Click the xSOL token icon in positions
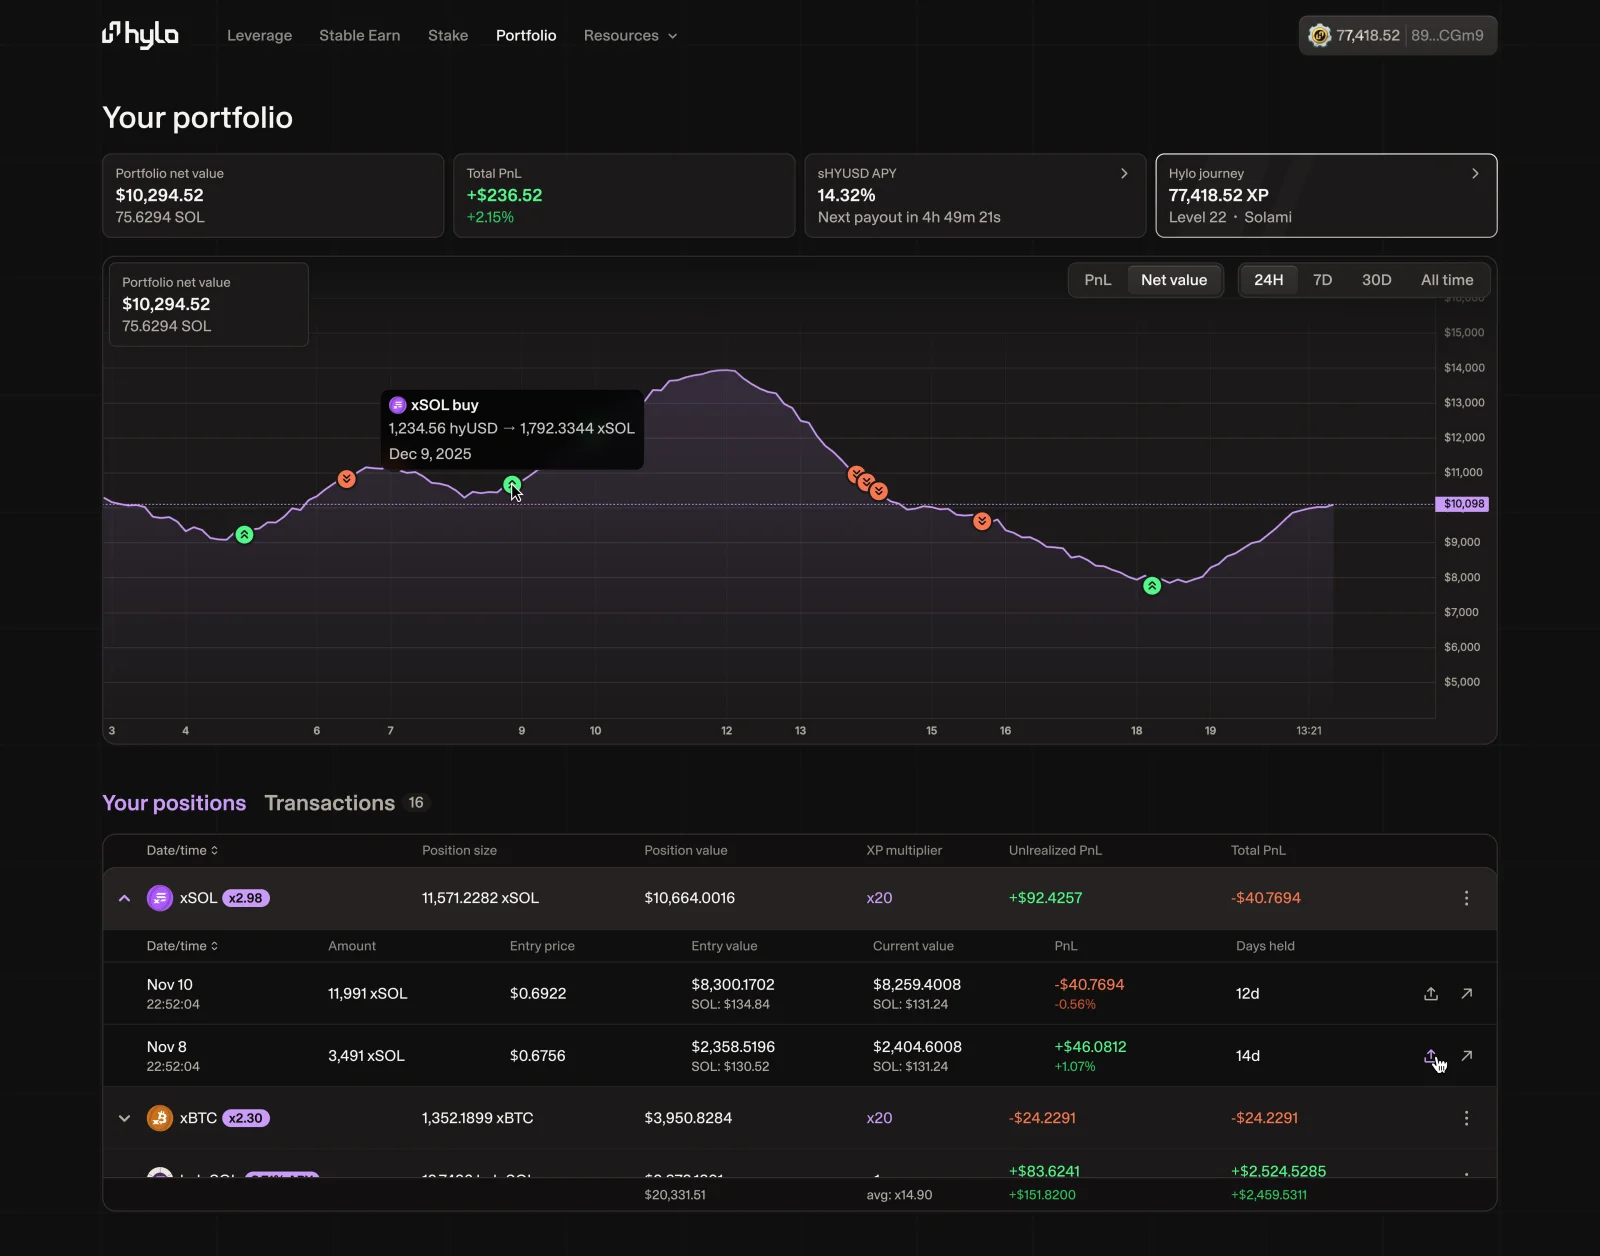This screenshot has height=1256, width=1600. (x=160, y=898)
